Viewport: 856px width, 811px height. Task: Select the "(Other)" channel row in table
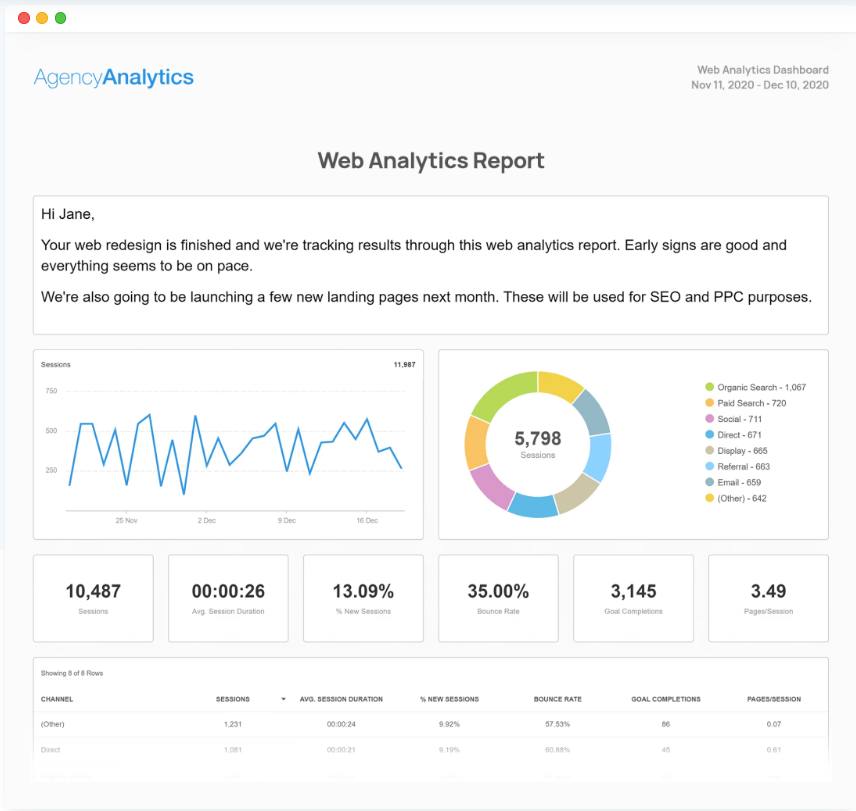(431, 724)
